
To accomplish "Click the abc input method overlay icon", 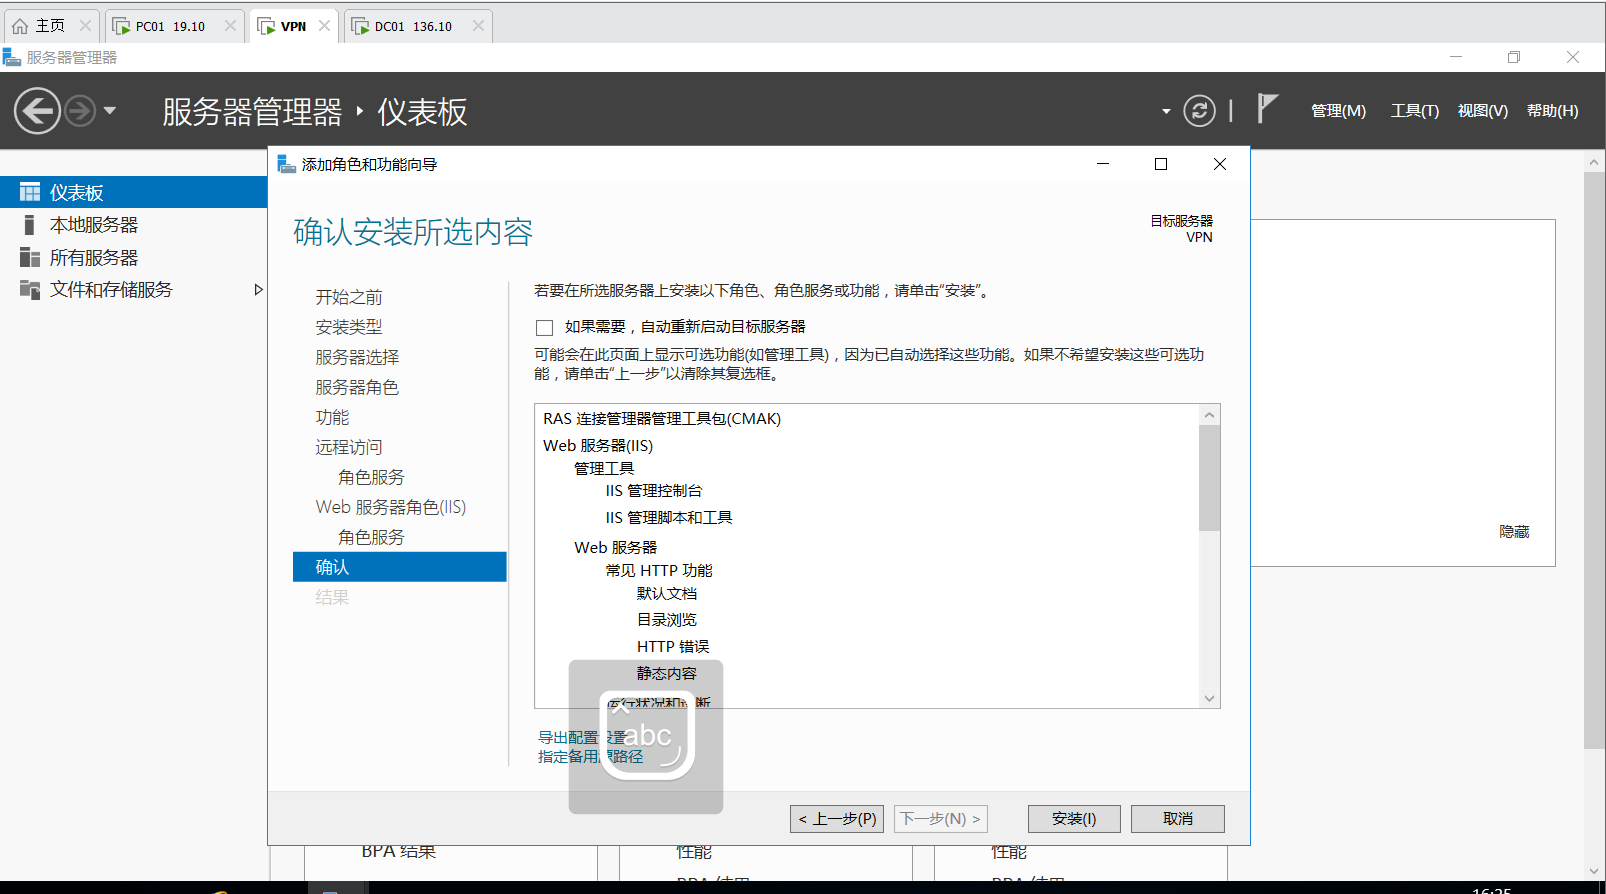I will click(646, 736).
